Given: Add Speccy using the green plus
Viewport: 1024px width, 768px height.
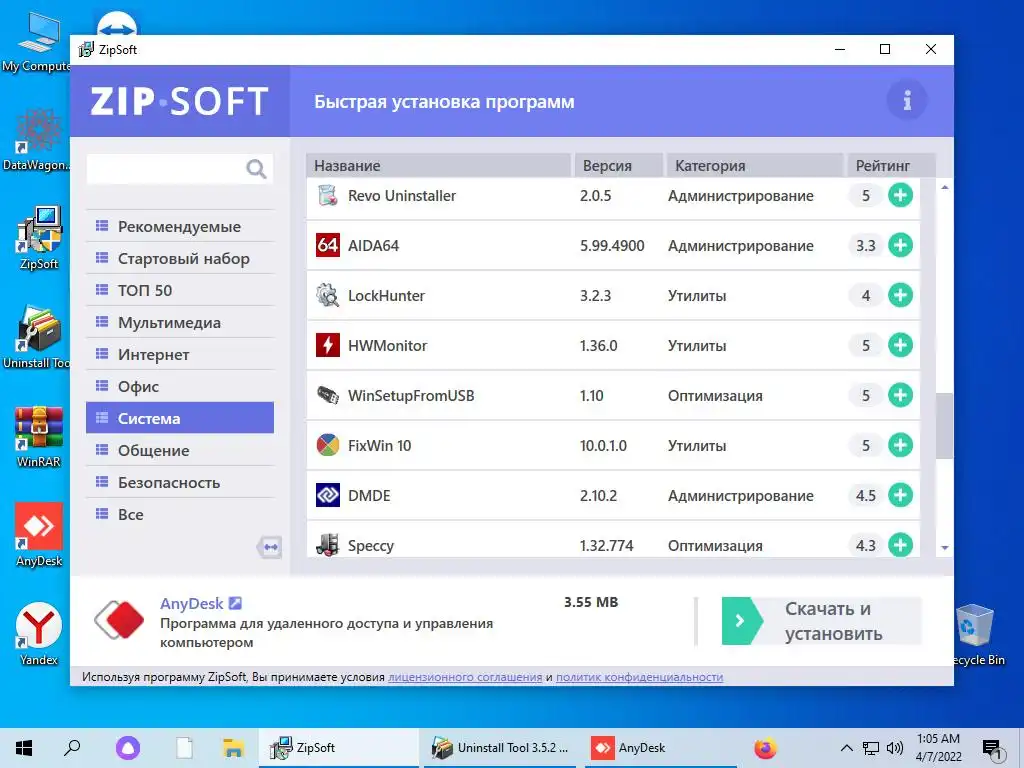Looking at the screenshot, I should pos(900,545).
